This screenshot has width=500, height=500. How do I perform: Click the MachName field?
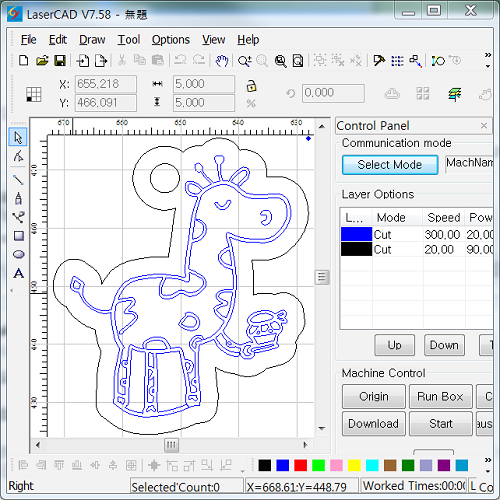point(469,163)
